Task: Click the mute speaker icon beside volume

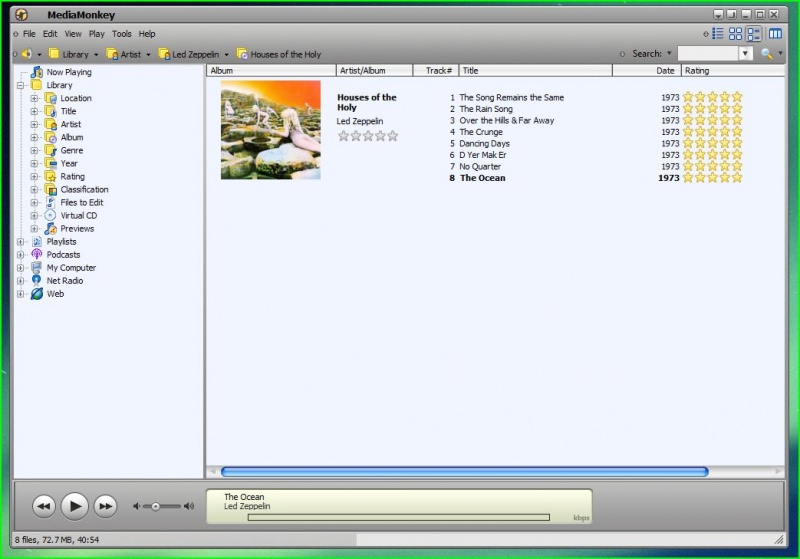Action: (x=138, y=507)
